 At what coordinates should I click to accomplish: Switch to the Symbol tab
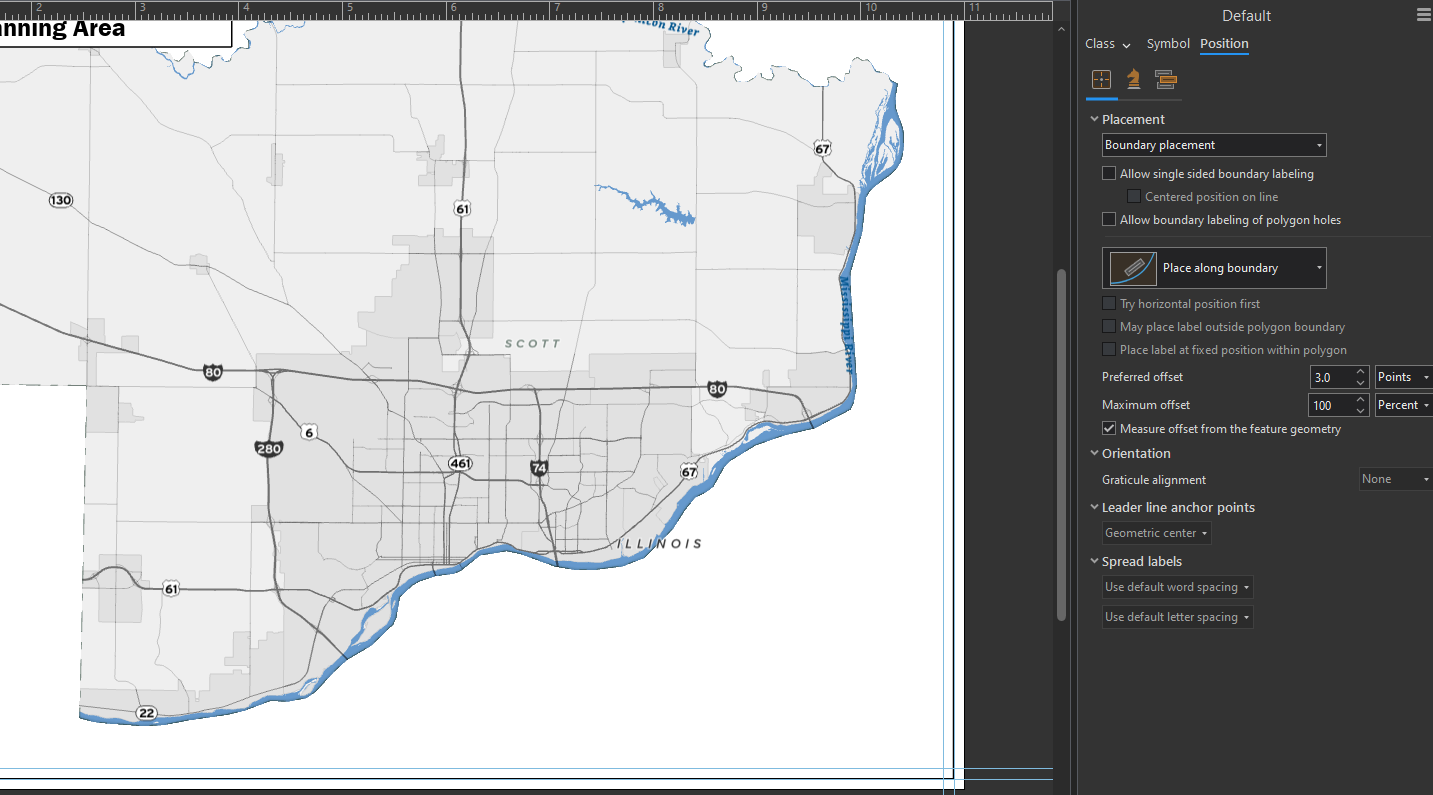(1168, 44)
